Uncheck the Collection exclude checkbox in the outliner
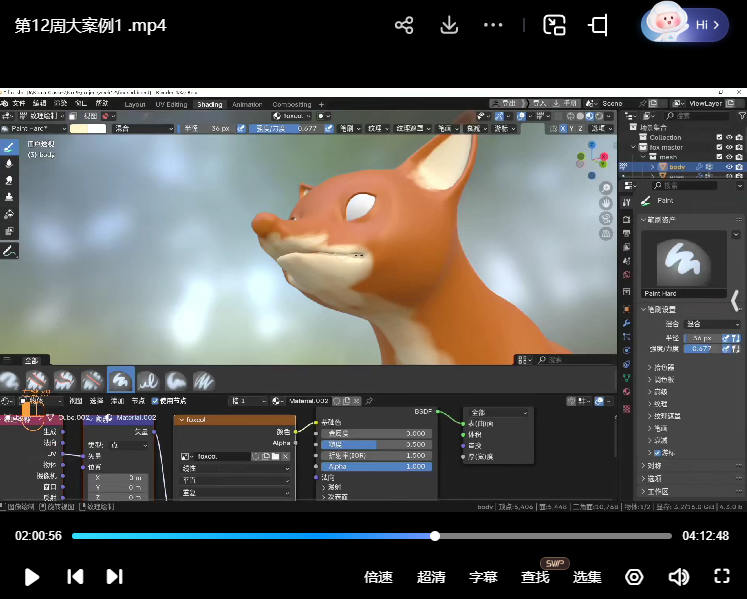 pos(719,137)
